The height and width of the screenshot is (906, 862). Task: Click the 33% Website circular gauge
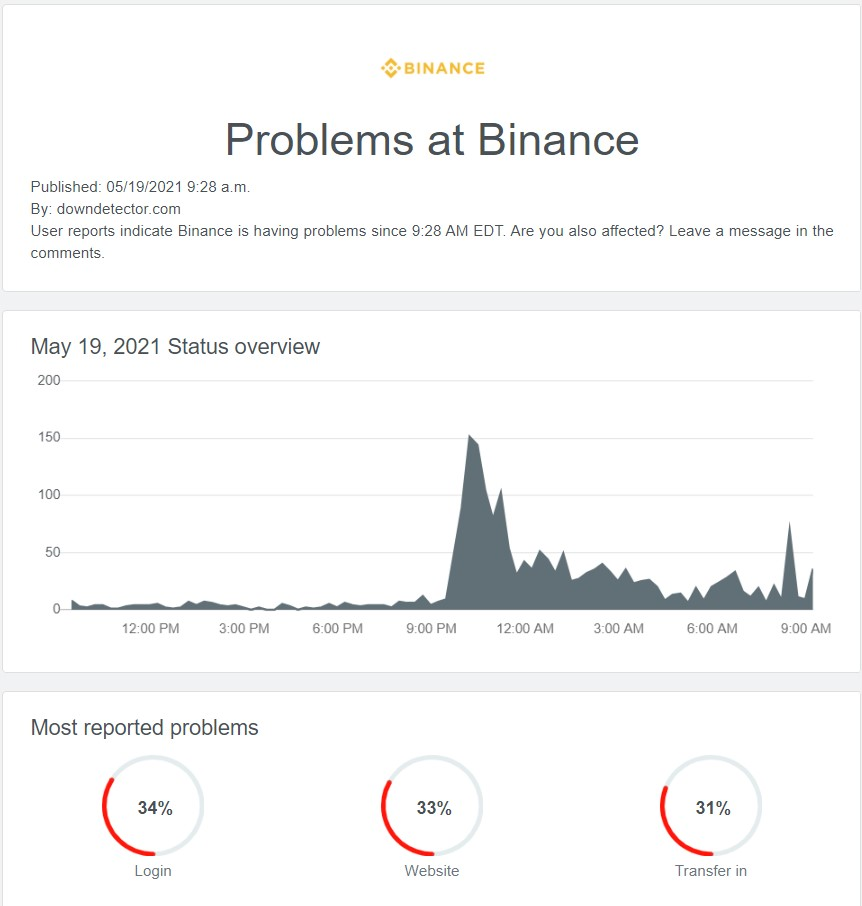click(432, 807)
